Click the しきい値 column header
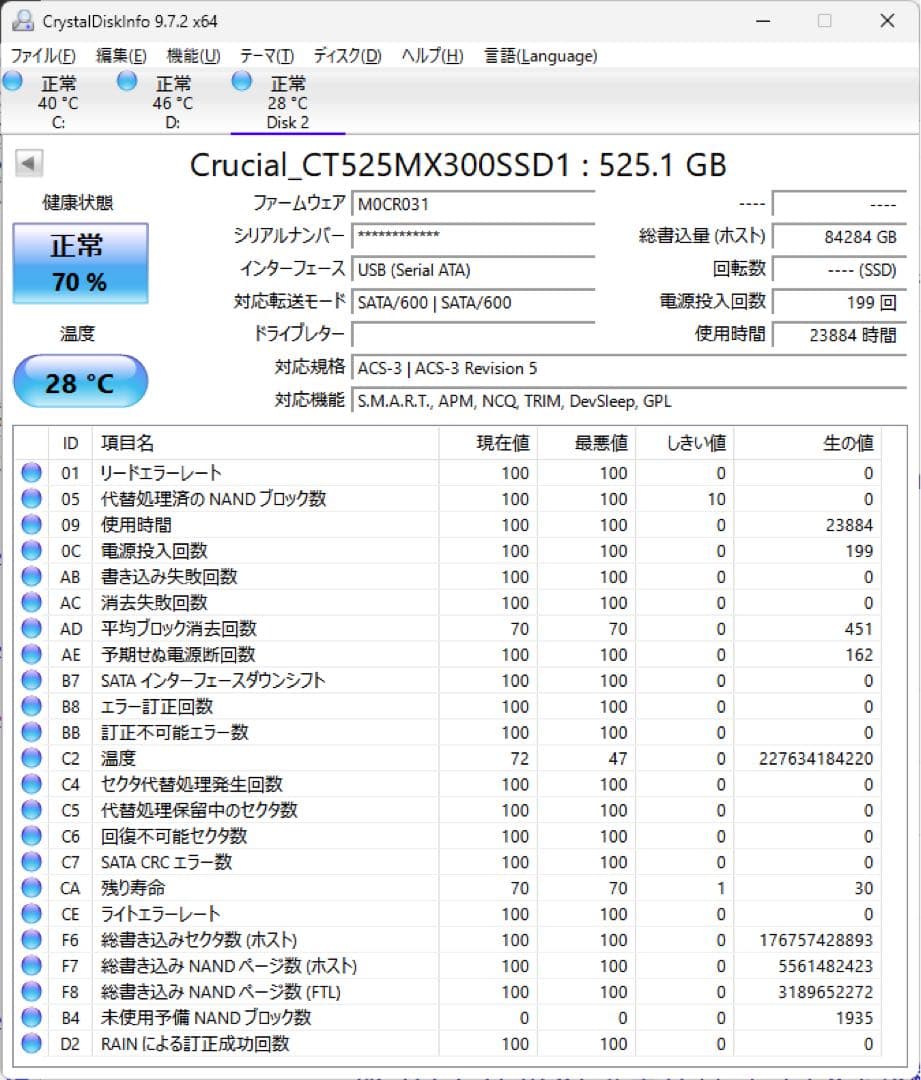This screenshot has width=921, height=1080. (685, 443)
